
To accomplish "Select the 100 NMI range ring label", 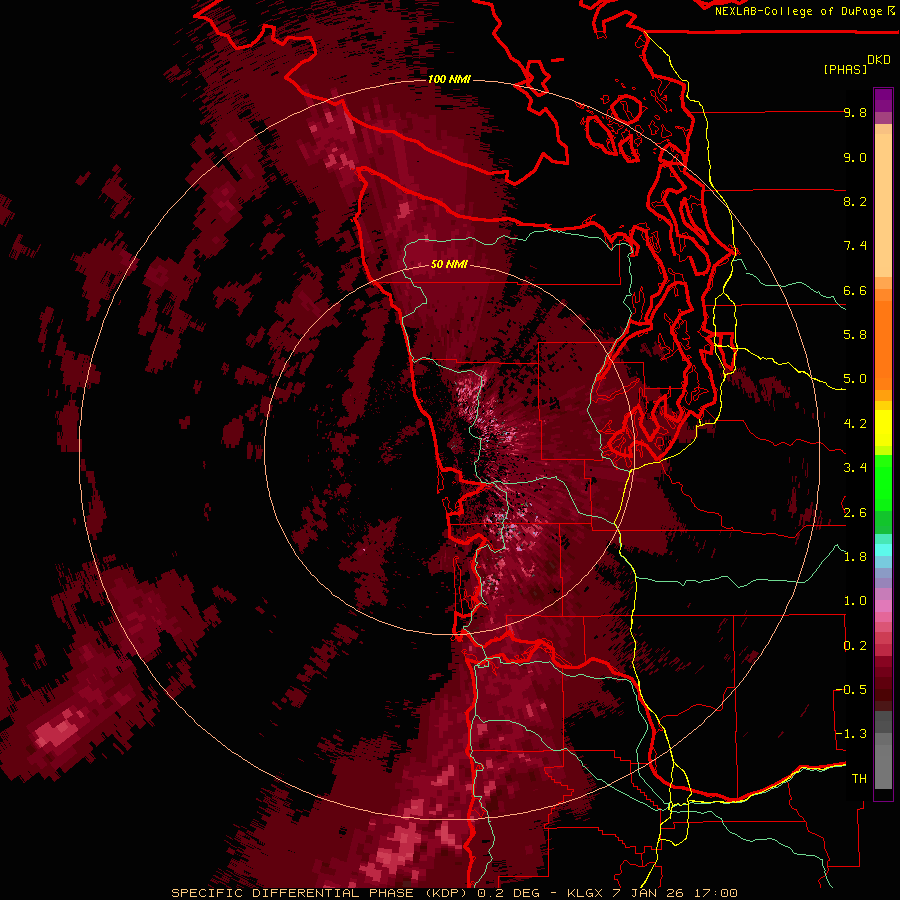I will (x=449, y=79).
